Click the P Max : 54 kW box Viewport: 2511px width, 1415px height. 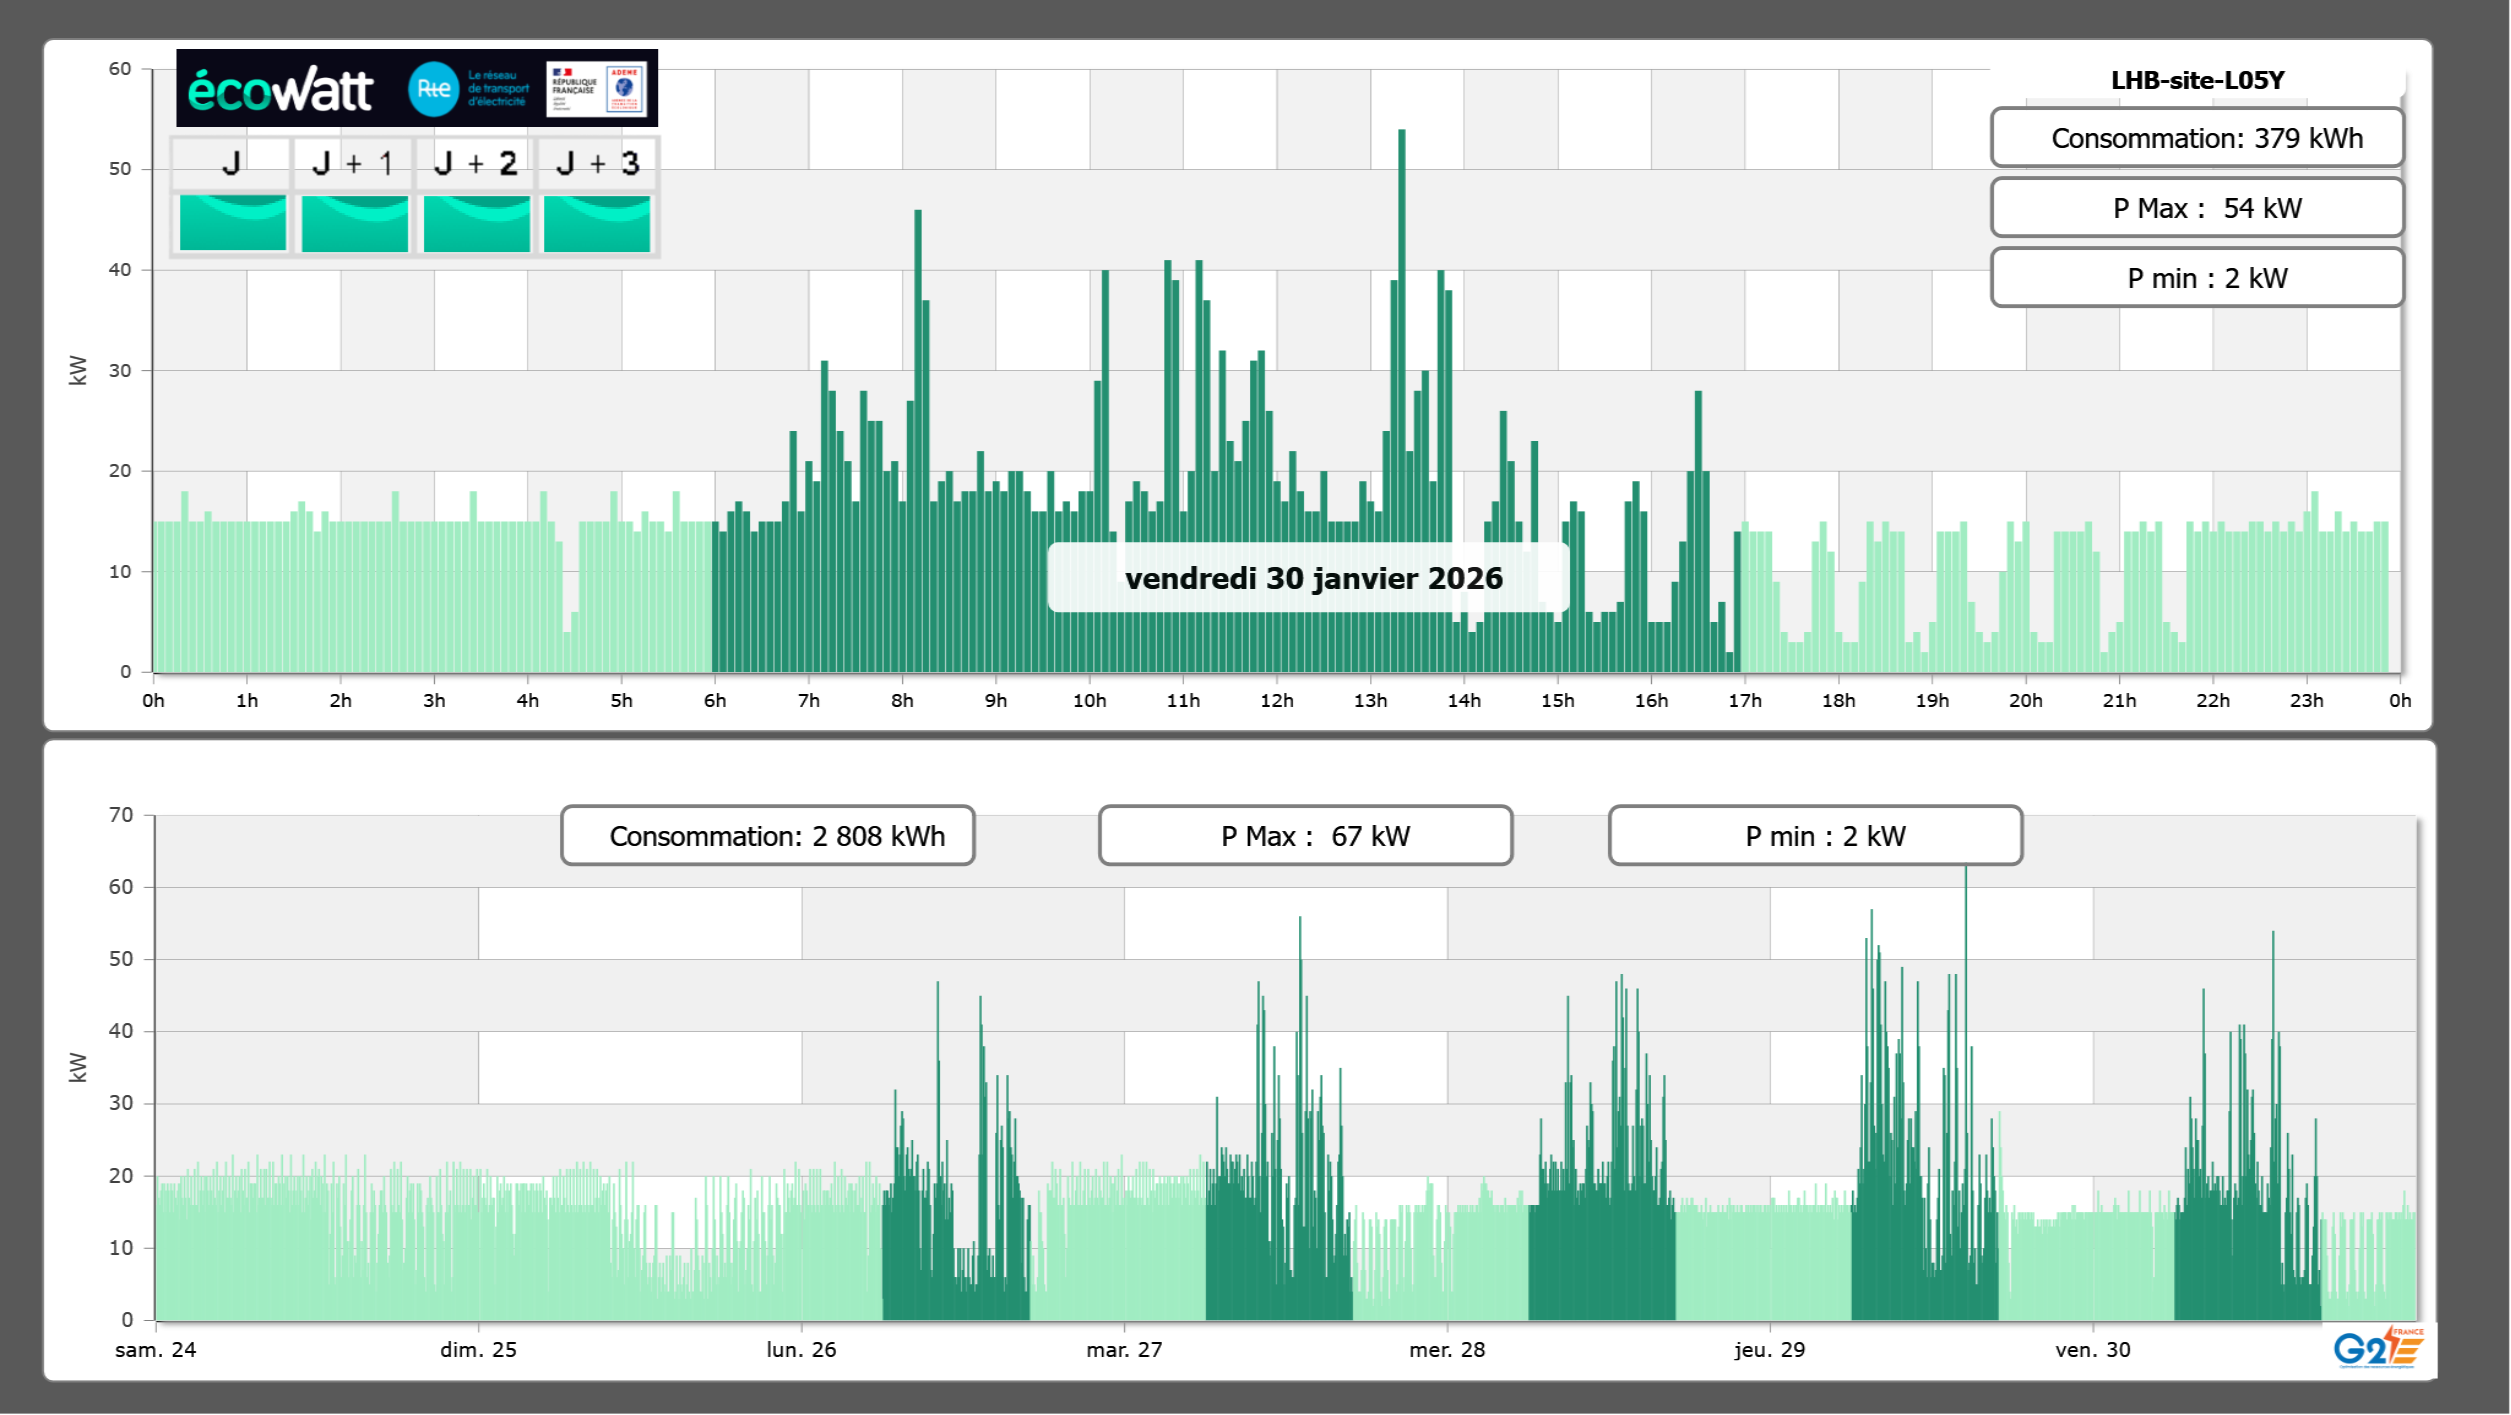click(2196, 208)
